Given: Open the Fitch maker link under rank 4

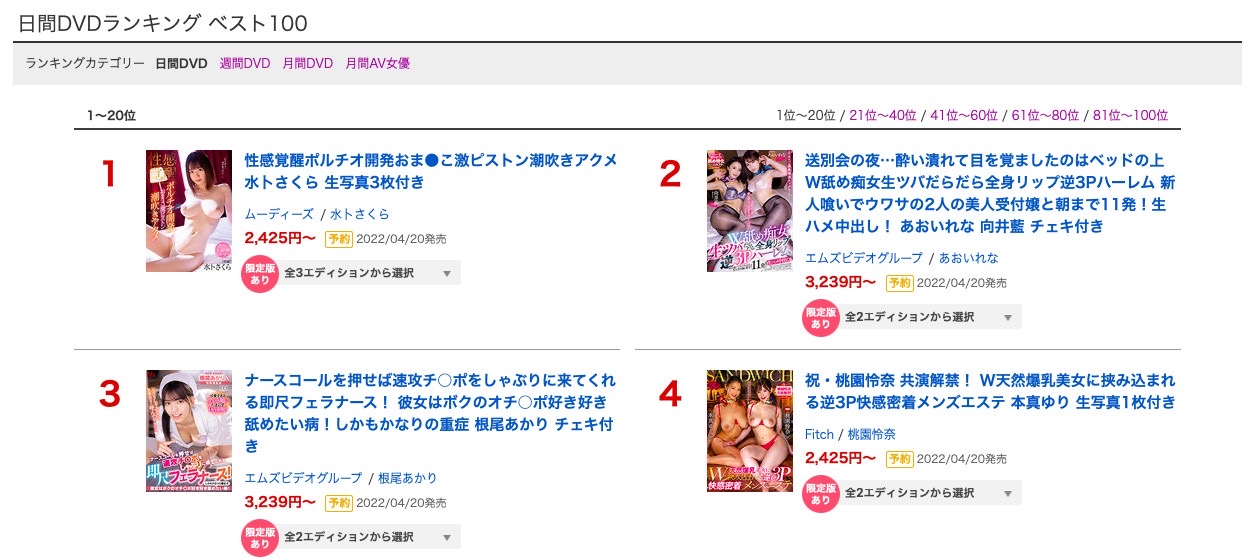Looking at the screenshot, I should (x=819, y=434).
